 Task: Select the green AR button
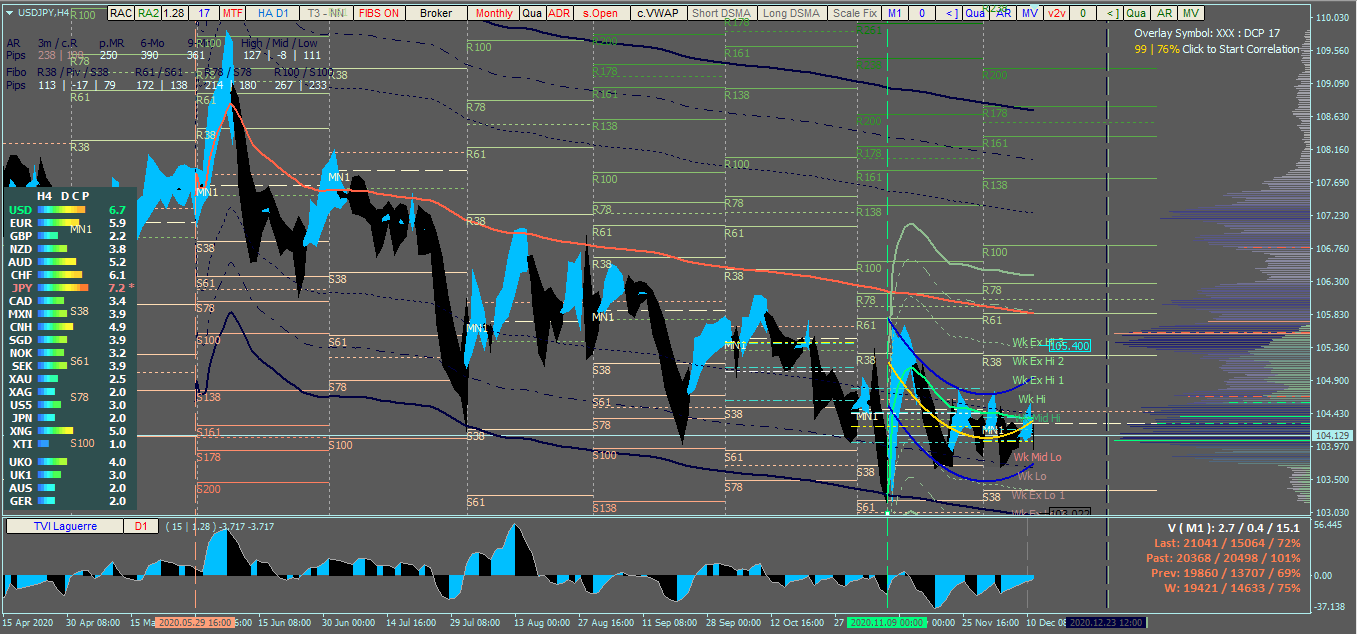tap(1164, 13)
